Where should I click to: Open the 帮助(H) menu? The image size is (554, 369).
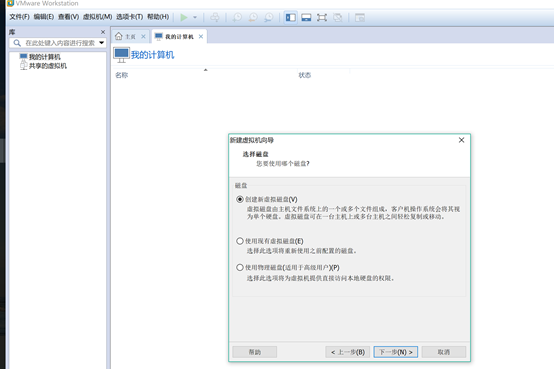[158, 17]
